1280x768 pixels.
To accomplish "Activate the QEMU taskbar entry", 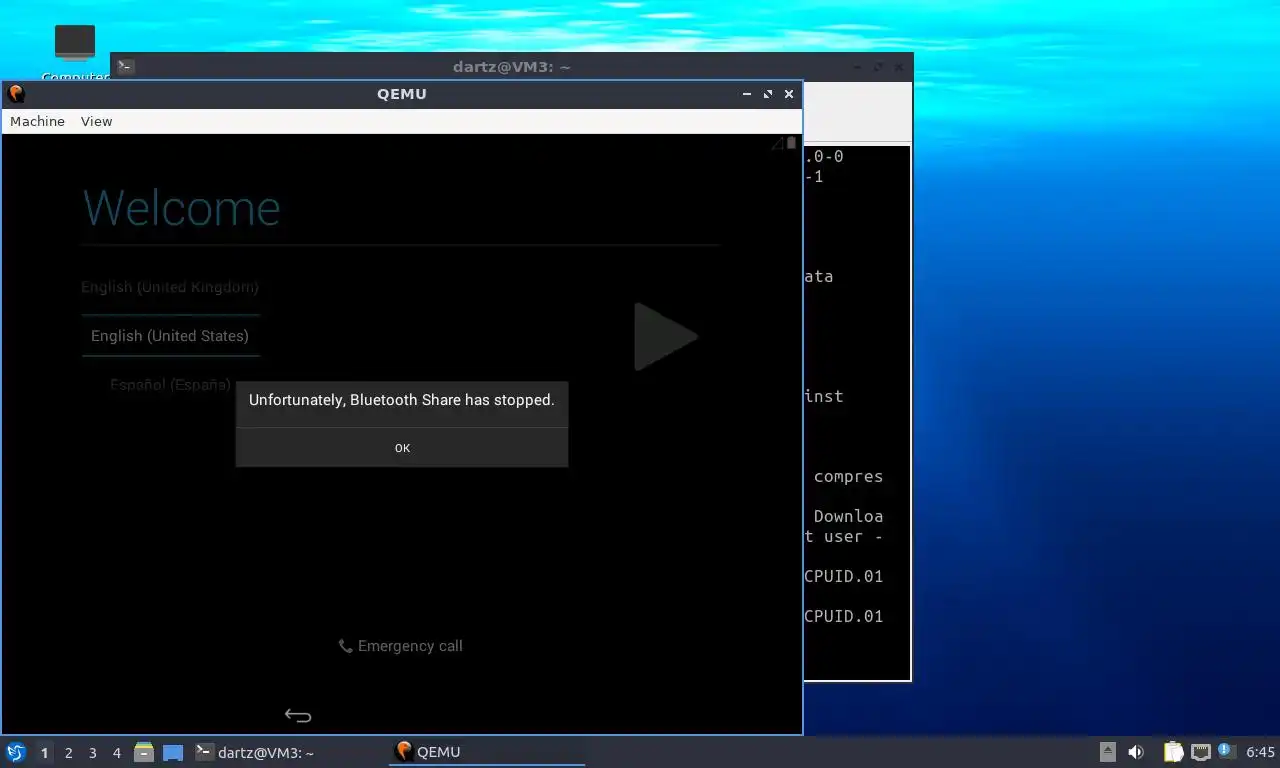I will [x=487, y=752].
